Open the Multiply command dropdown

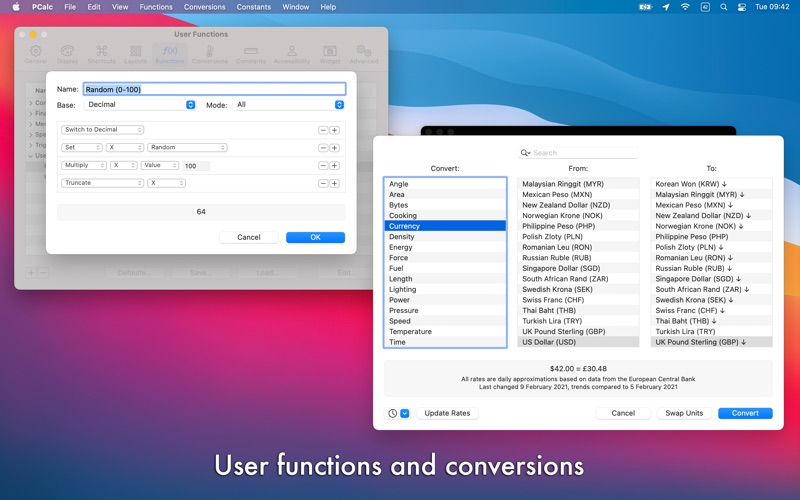coord(84,165)
